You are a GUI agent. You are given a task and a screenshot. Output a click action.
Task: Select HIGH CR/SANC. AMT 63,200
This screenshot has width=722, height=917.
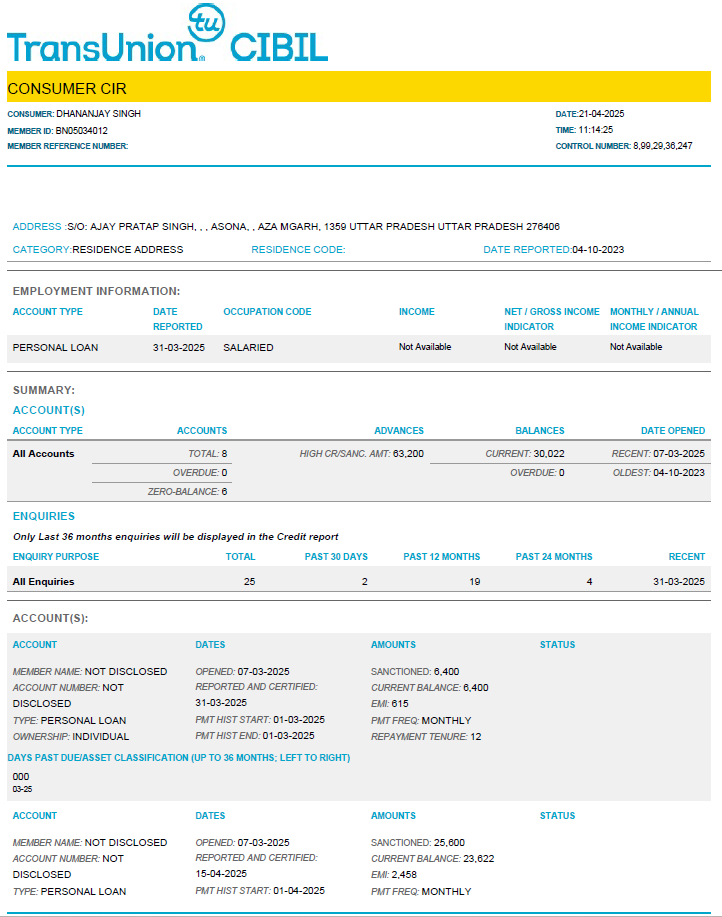pos(361,454)
